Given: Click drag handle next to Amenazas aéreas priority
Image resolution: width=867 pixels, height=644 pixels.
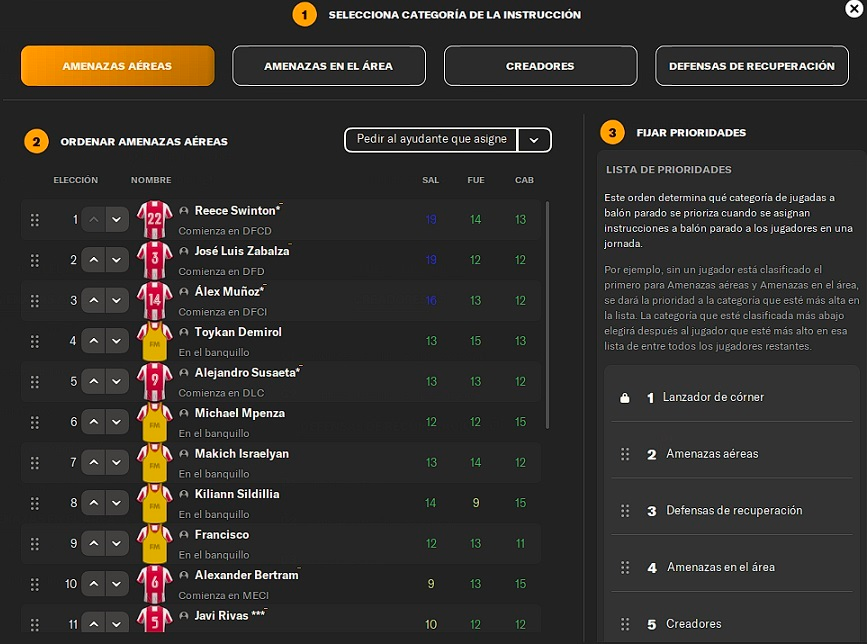Looking at the screenshot, I should [625, 454].
